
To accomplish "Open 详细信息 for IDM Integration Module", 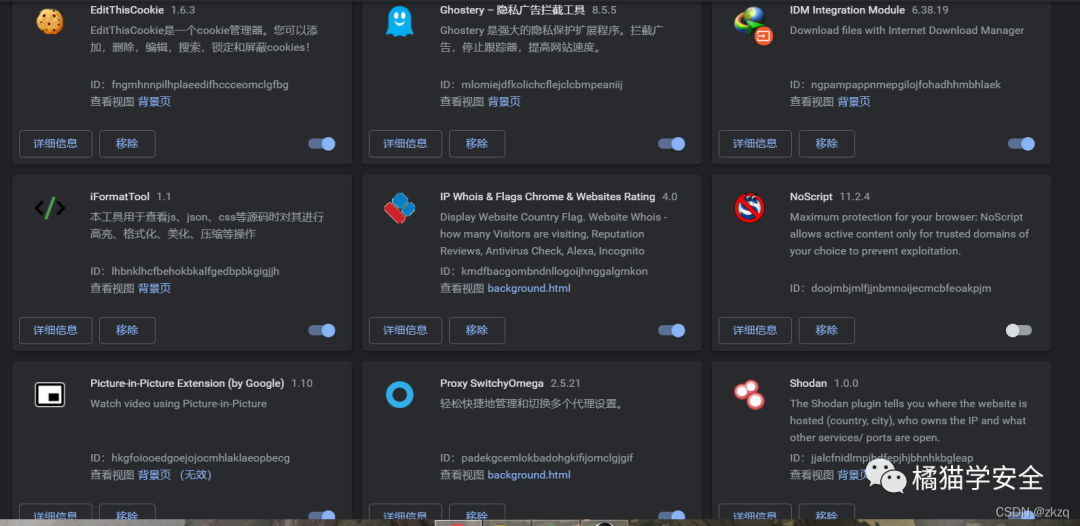I will pos(755,144).
